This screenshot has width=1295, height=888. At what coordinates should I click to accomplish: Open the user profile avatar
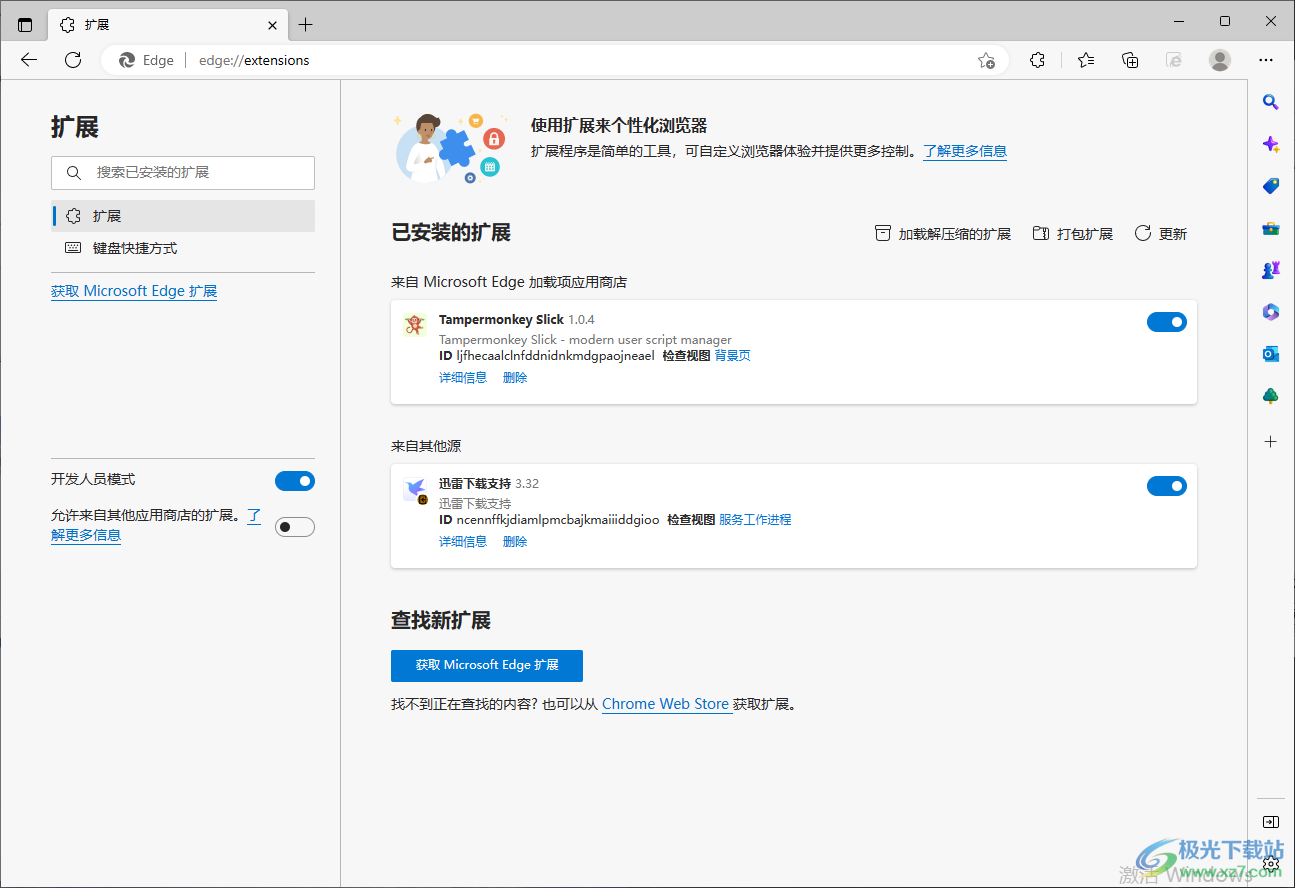pyautogui.click(x=1220, y=60)
